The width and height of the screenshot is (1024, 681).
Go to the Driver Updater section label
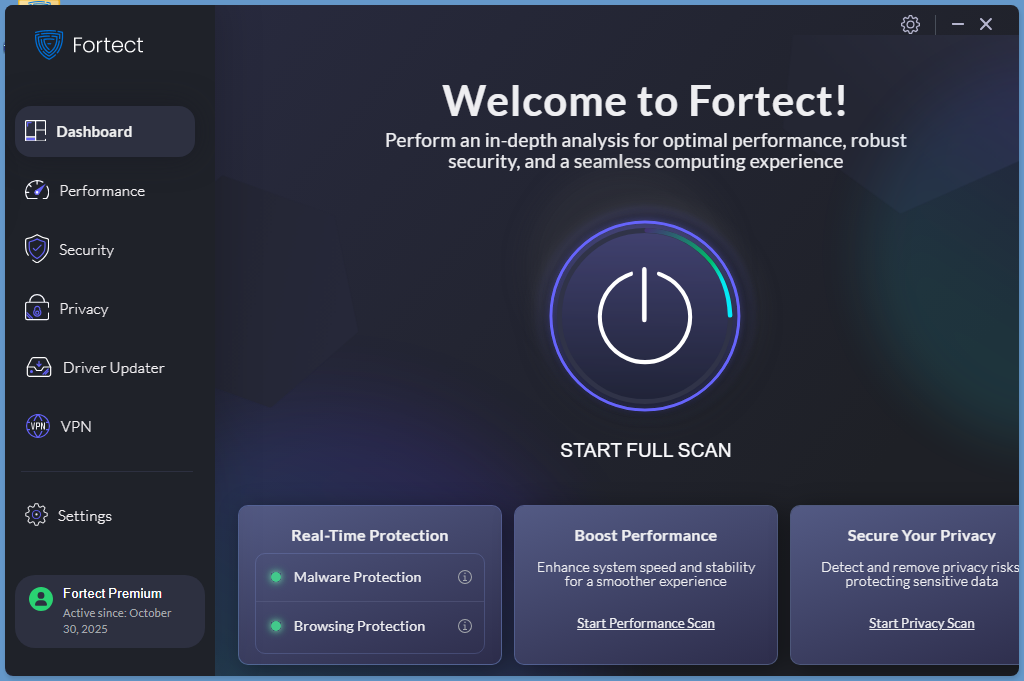pos(113,367)
